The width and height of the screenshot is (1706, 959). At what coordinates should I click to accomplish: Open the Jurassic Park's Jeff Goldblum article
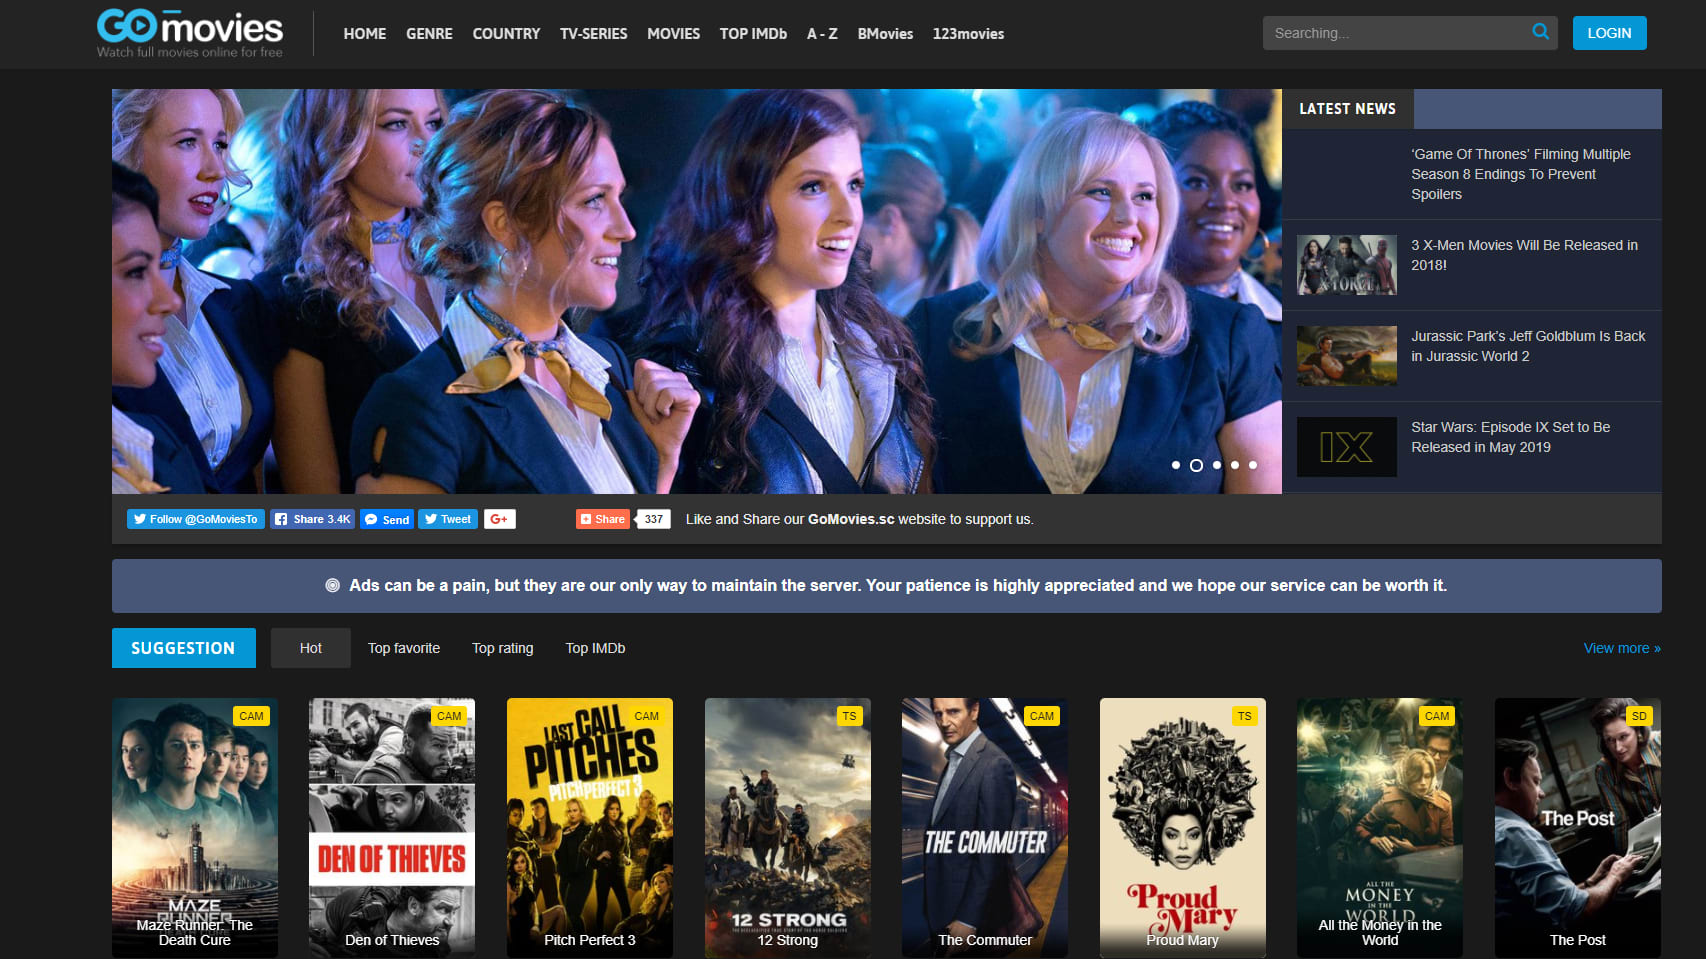pyautogui.click(x=1528, y=346)
